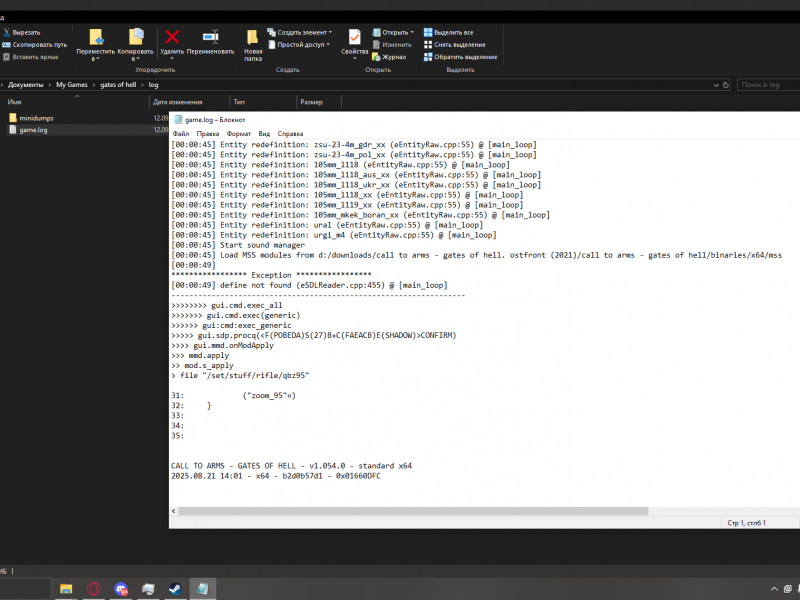Click the 'define not found' exception line

pos(309,285)
